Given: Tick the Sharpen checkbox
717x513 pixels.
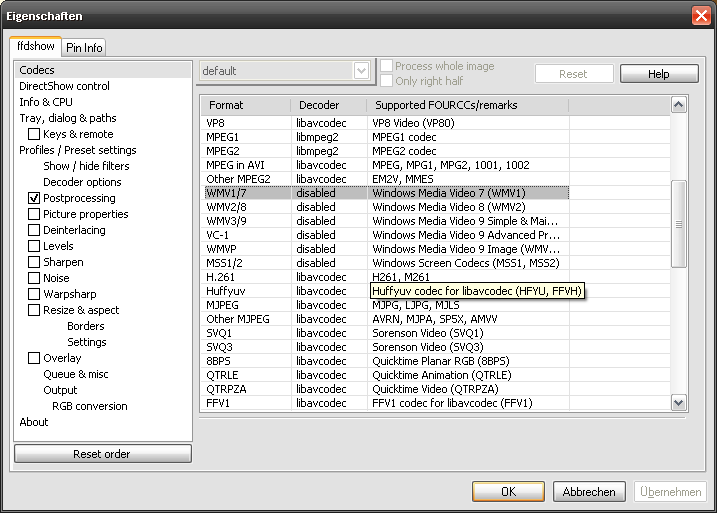Looking at the screenshot, I should 34,262.
